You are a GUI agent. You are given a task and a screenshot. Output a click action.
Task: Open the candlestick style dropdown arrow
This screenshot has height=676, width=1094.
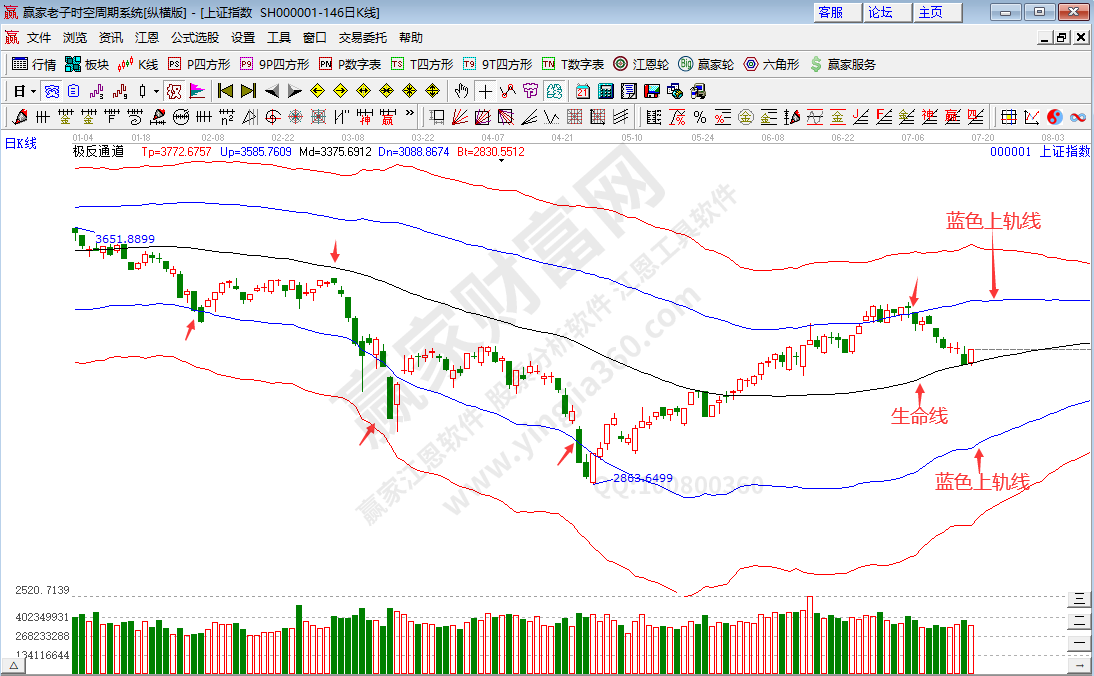156,91
